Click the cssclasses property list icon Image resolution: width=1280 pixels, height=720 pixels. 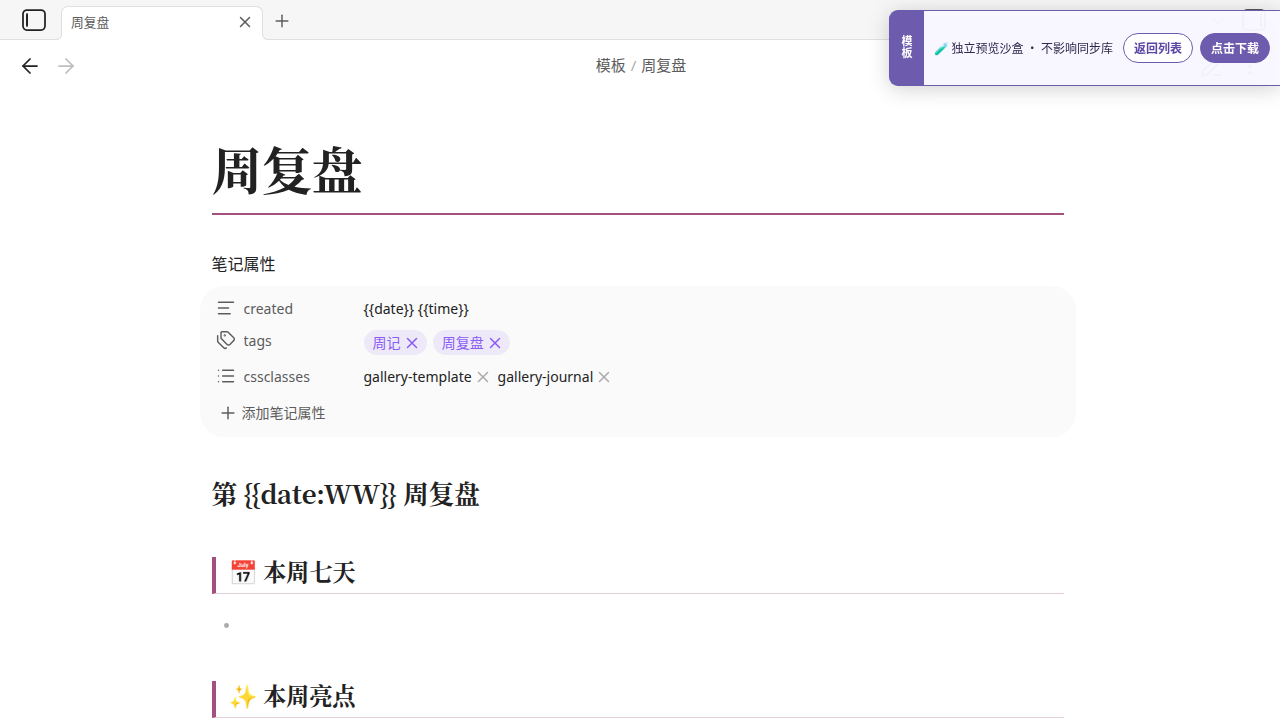(226, 376)
